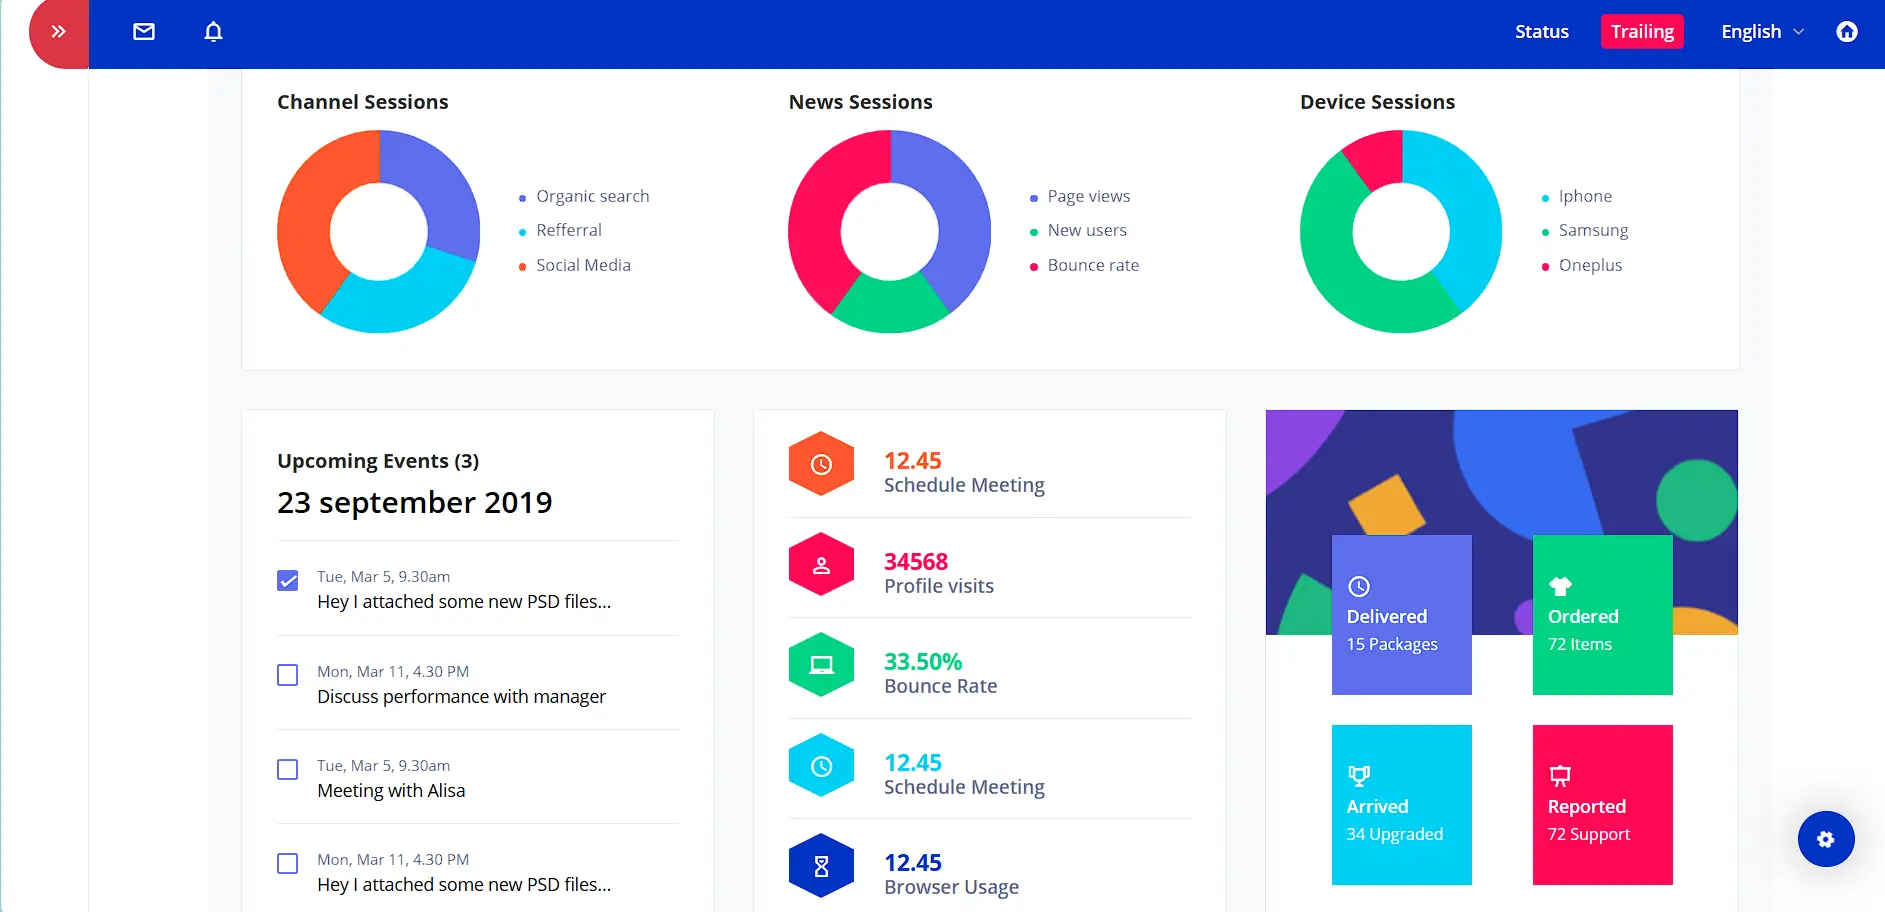Click the Status item in header
The width and height of the screenshot is (1885, 912).
1541,32
